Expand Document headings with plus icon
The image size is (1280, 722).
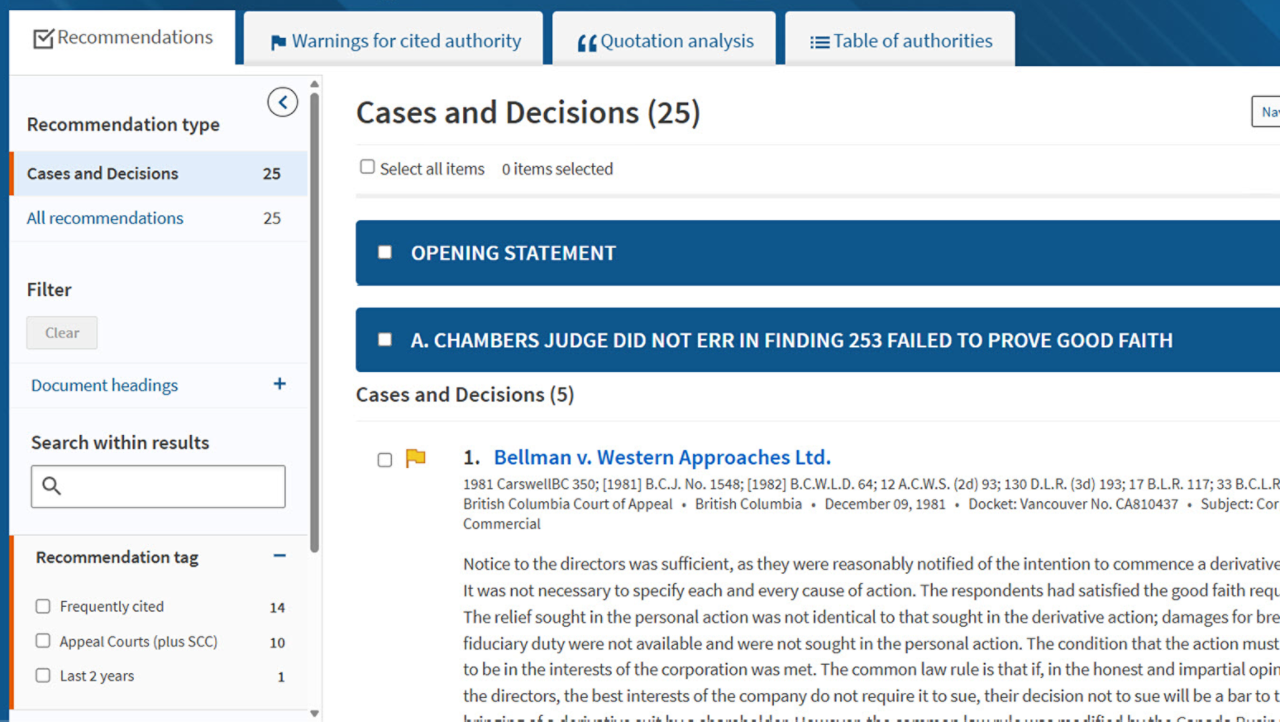tap(280, 384)
